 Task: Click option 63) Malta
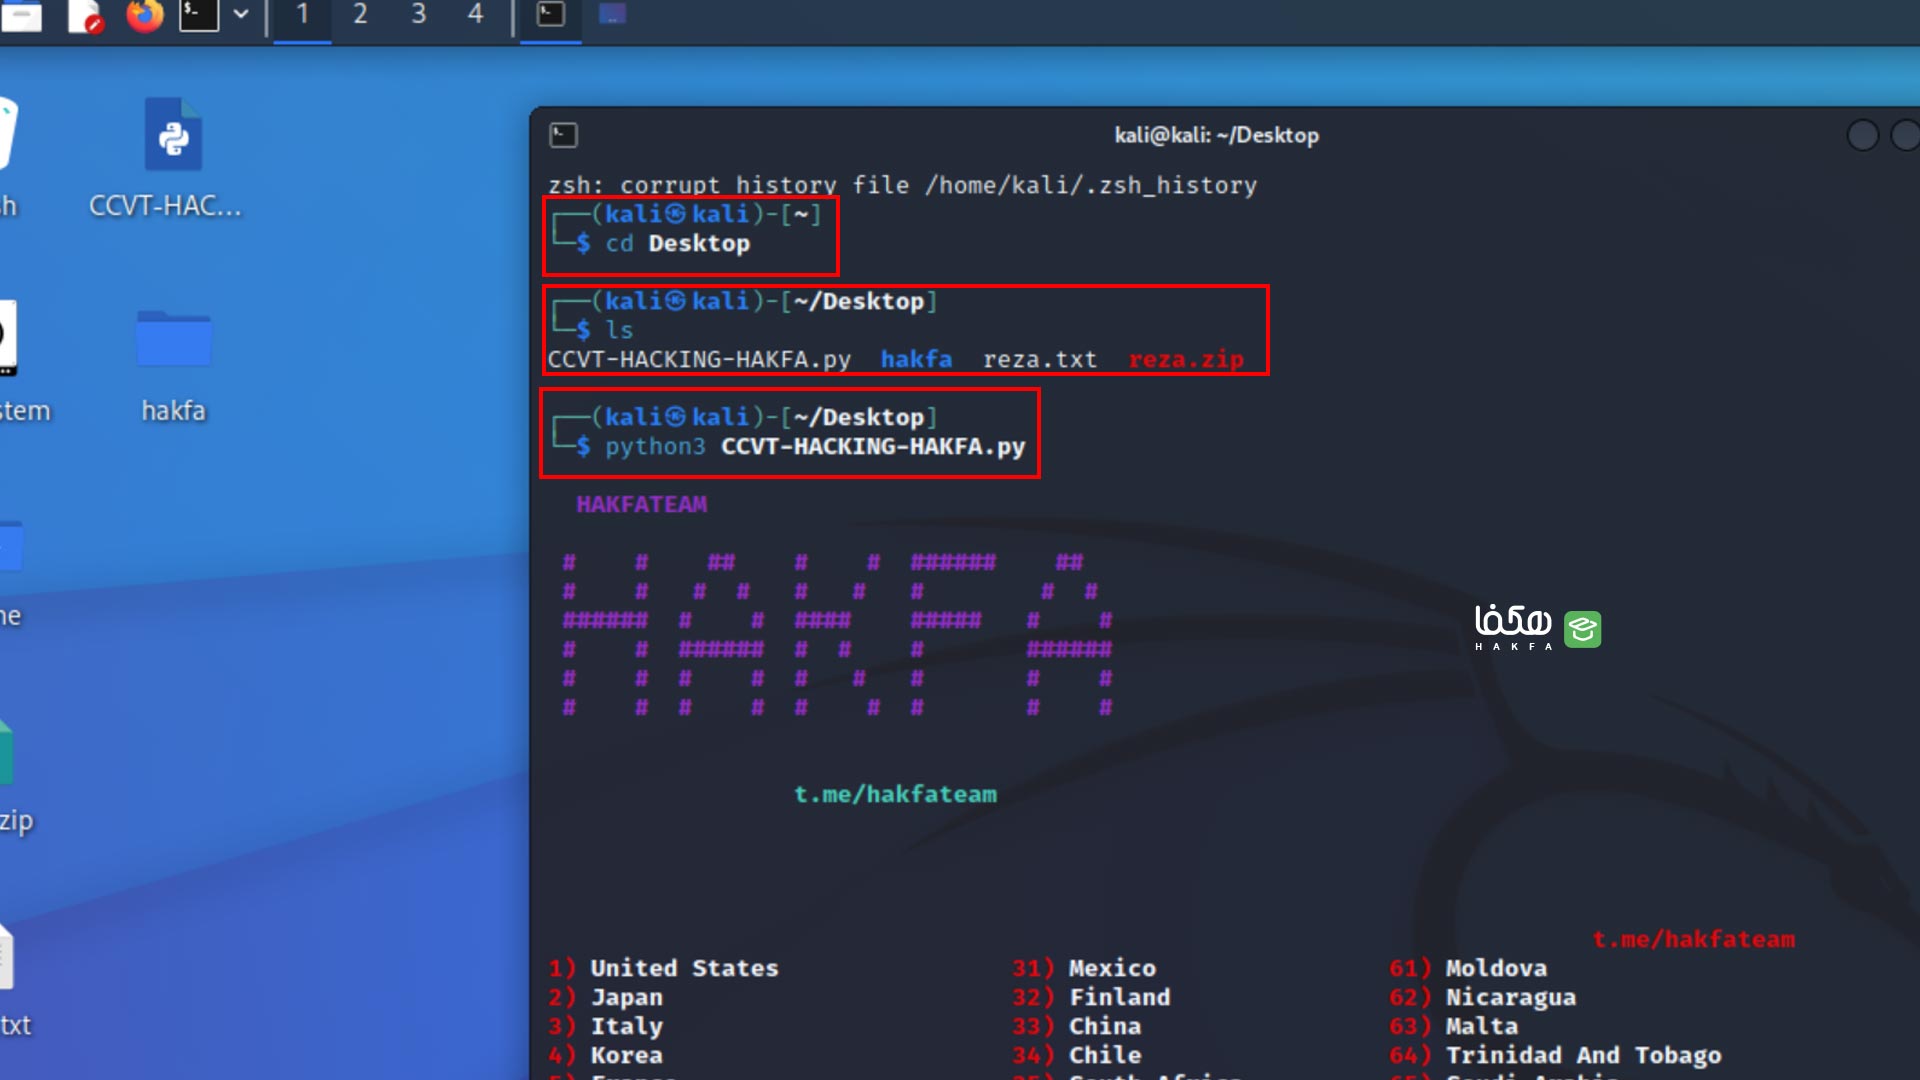pyautogui.click(x=1453, y=1026)
